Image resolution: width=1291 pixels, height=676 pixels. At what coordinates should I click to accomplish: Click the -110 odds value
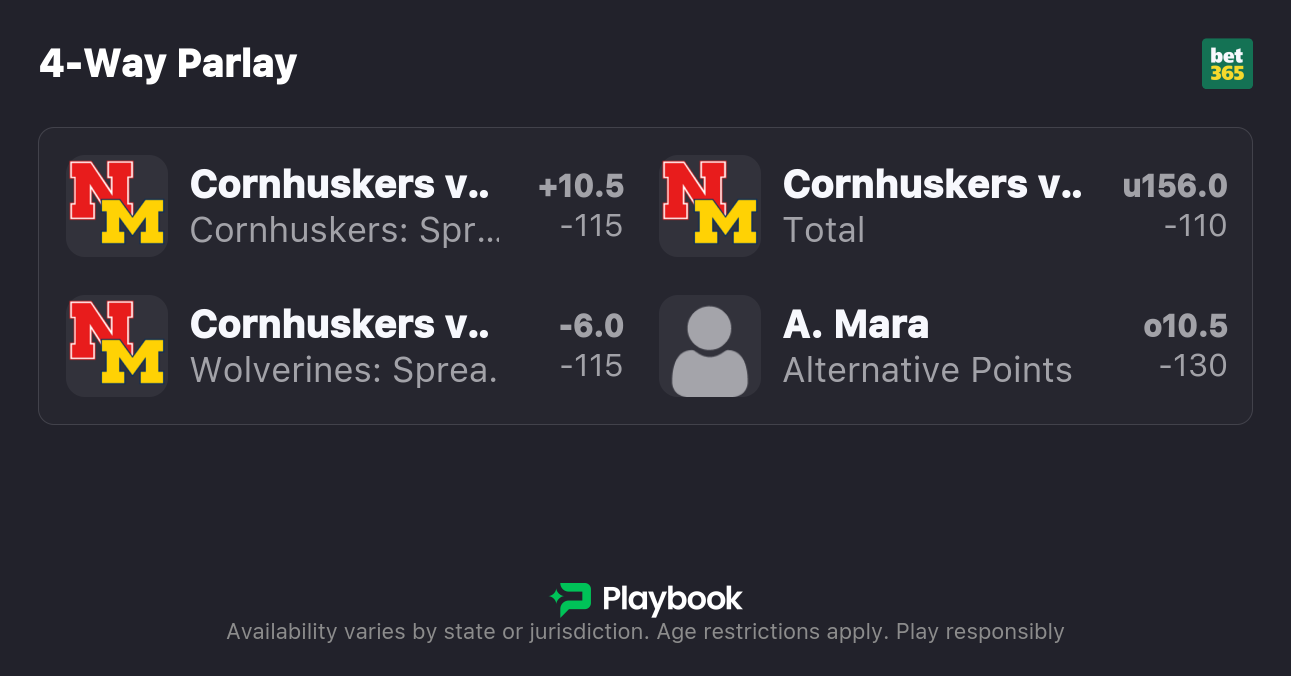pyautogui.click(x=1195, y=226)
